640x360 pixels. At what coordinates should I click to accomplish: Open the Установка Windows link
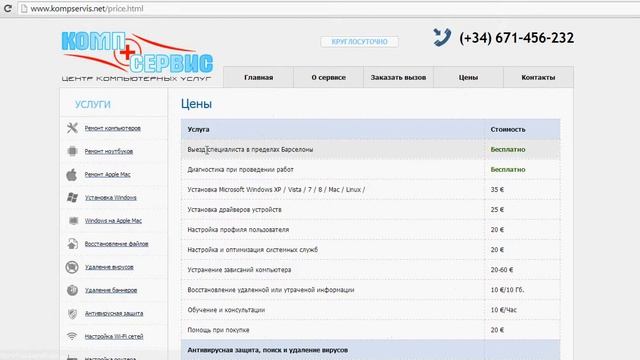[111, 198]
